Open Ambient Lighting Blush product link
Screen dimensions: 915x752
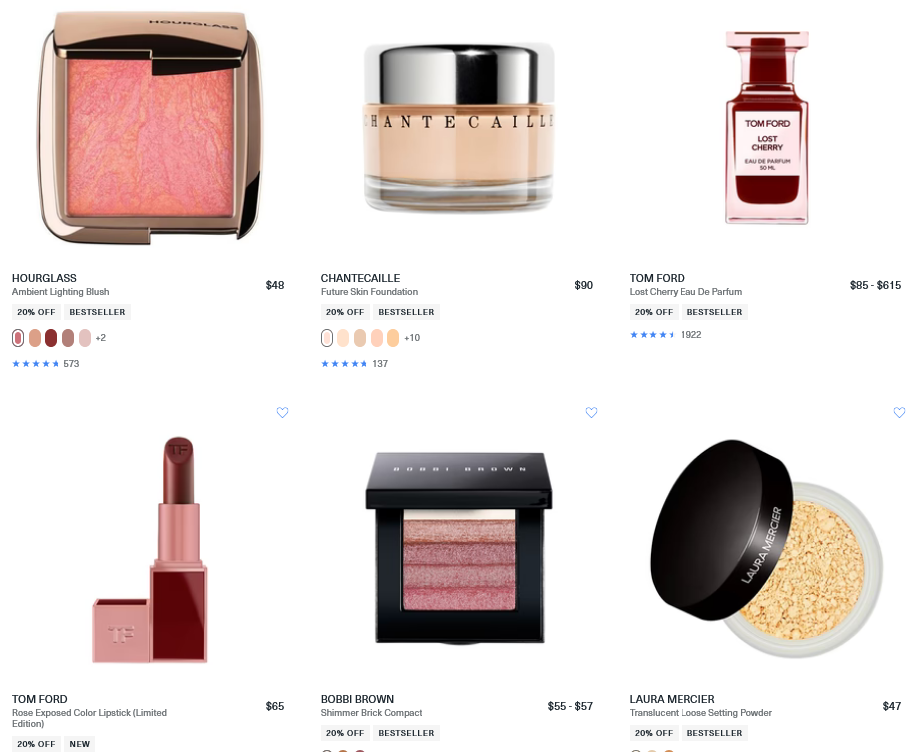tap(61, 292)
